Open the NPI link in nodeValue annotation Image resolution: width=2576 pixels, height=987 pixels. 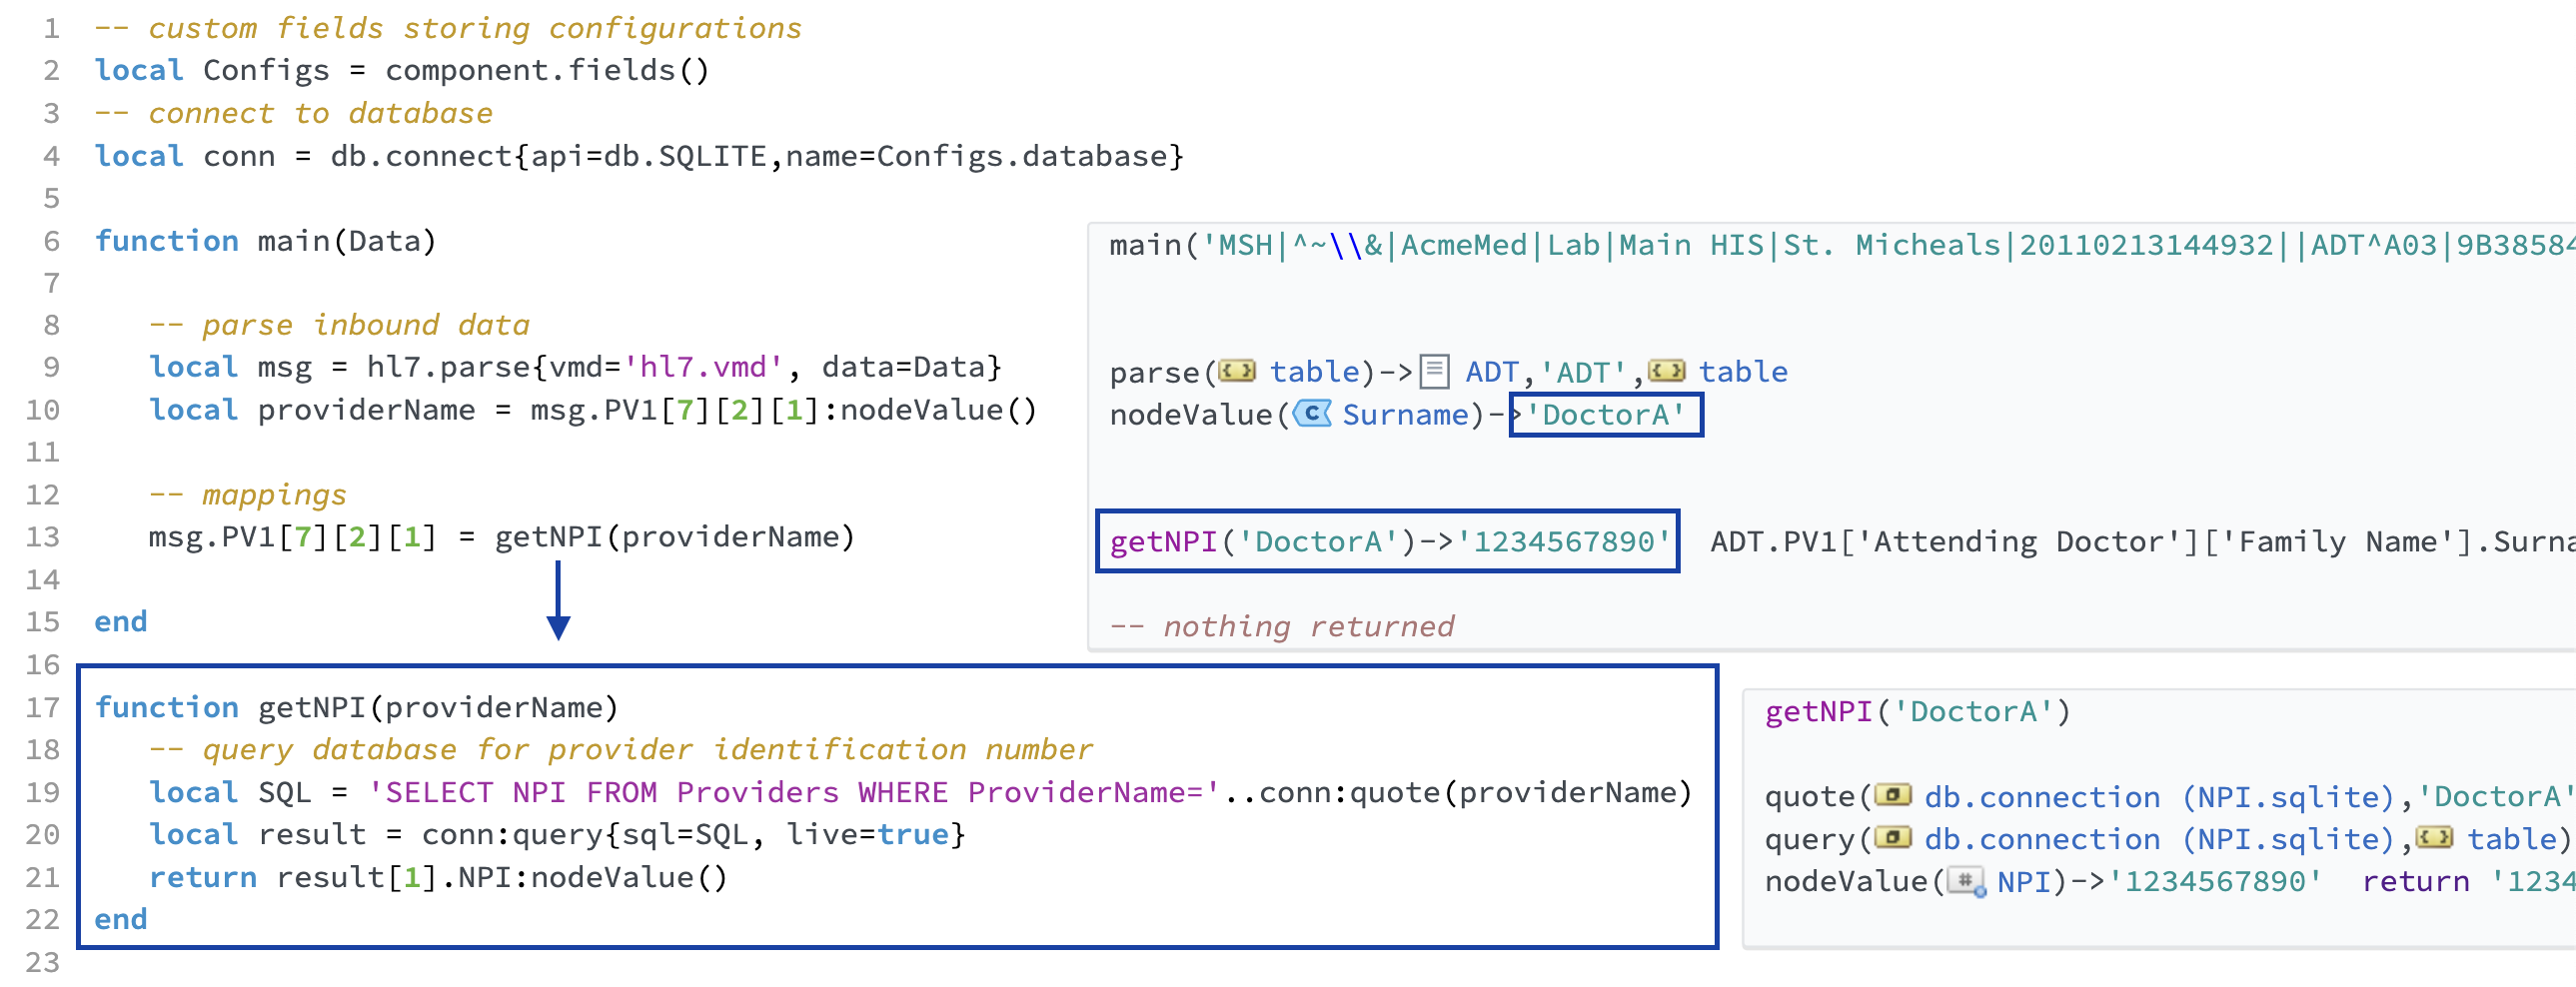pyautogui.click(x=2023, y=881)
